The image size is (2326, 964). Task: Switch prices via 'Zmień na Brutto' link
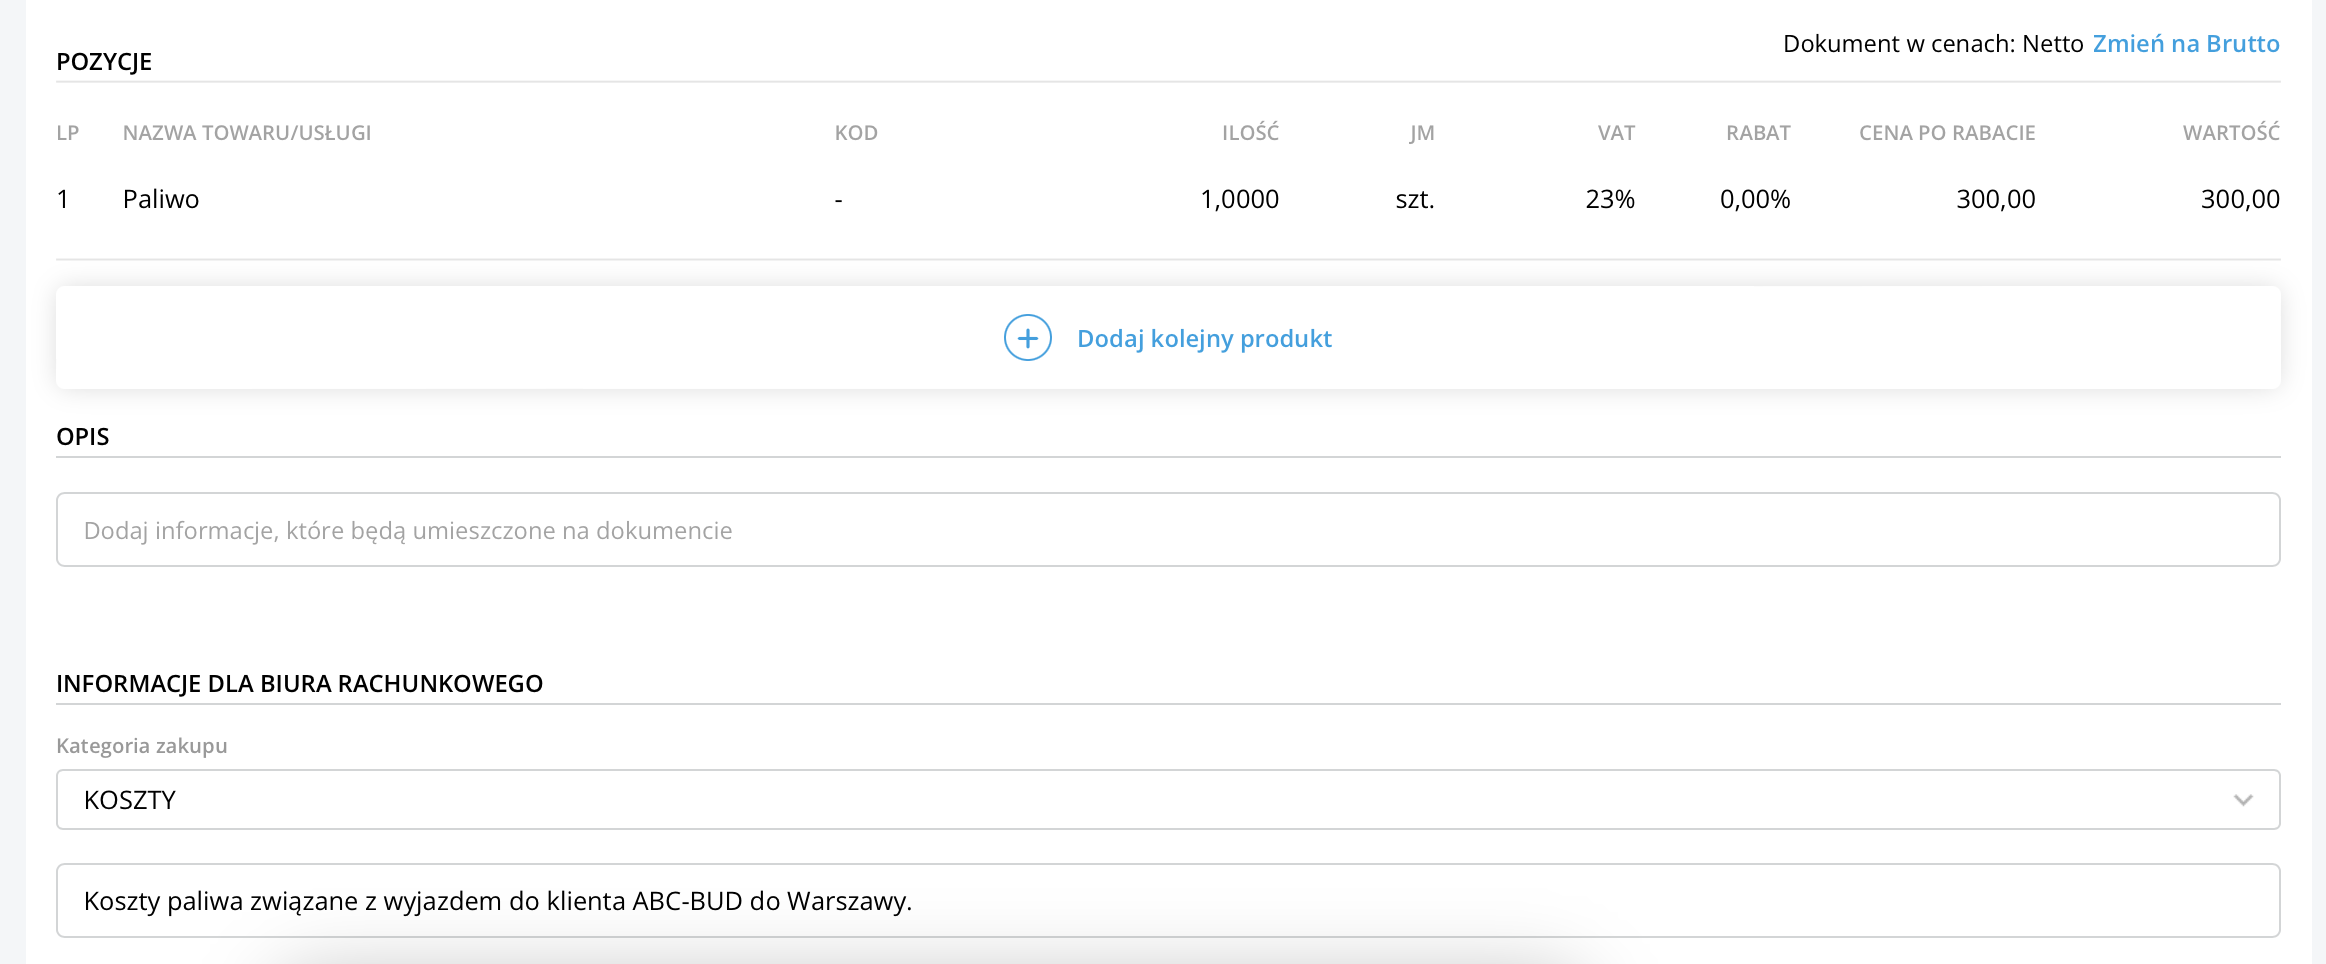pyautogui.click(x=2185, y=44)
